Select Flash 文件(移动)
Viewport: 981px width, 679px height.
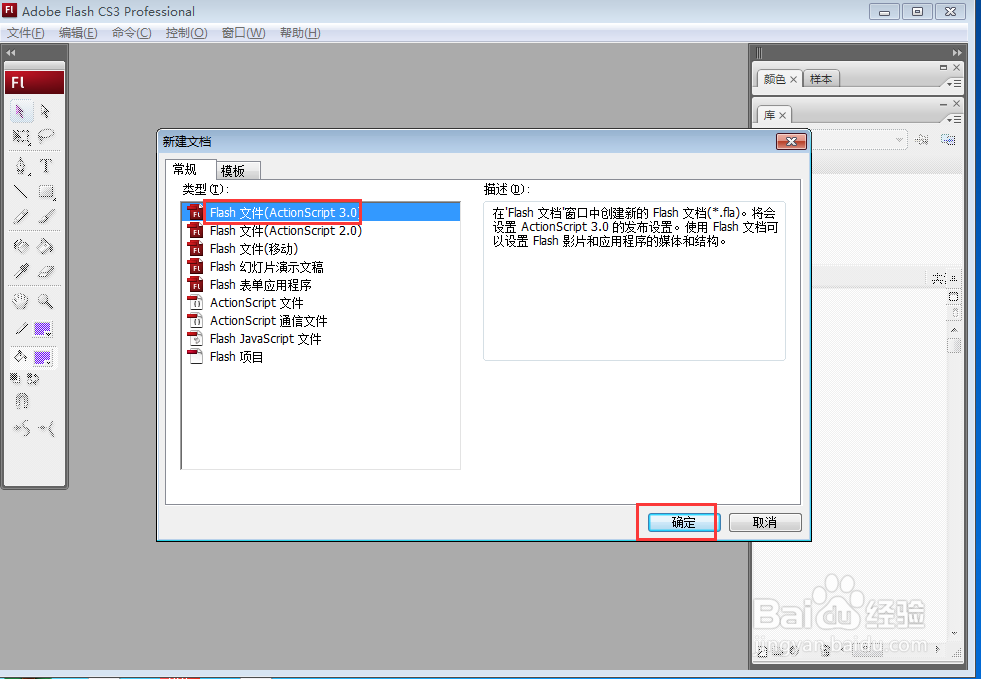click(320, 249)
